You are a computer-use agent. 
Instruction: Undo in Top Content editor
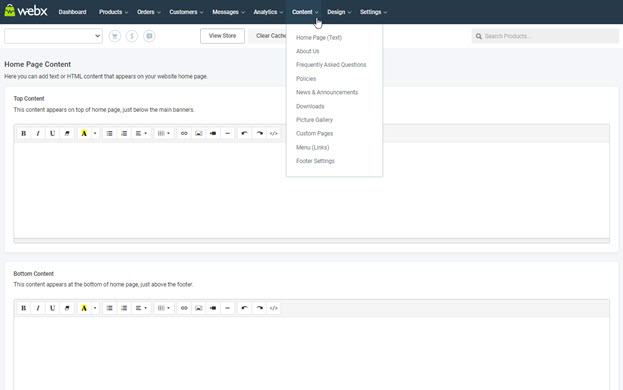pyautogui.click(x=244, y=133)
